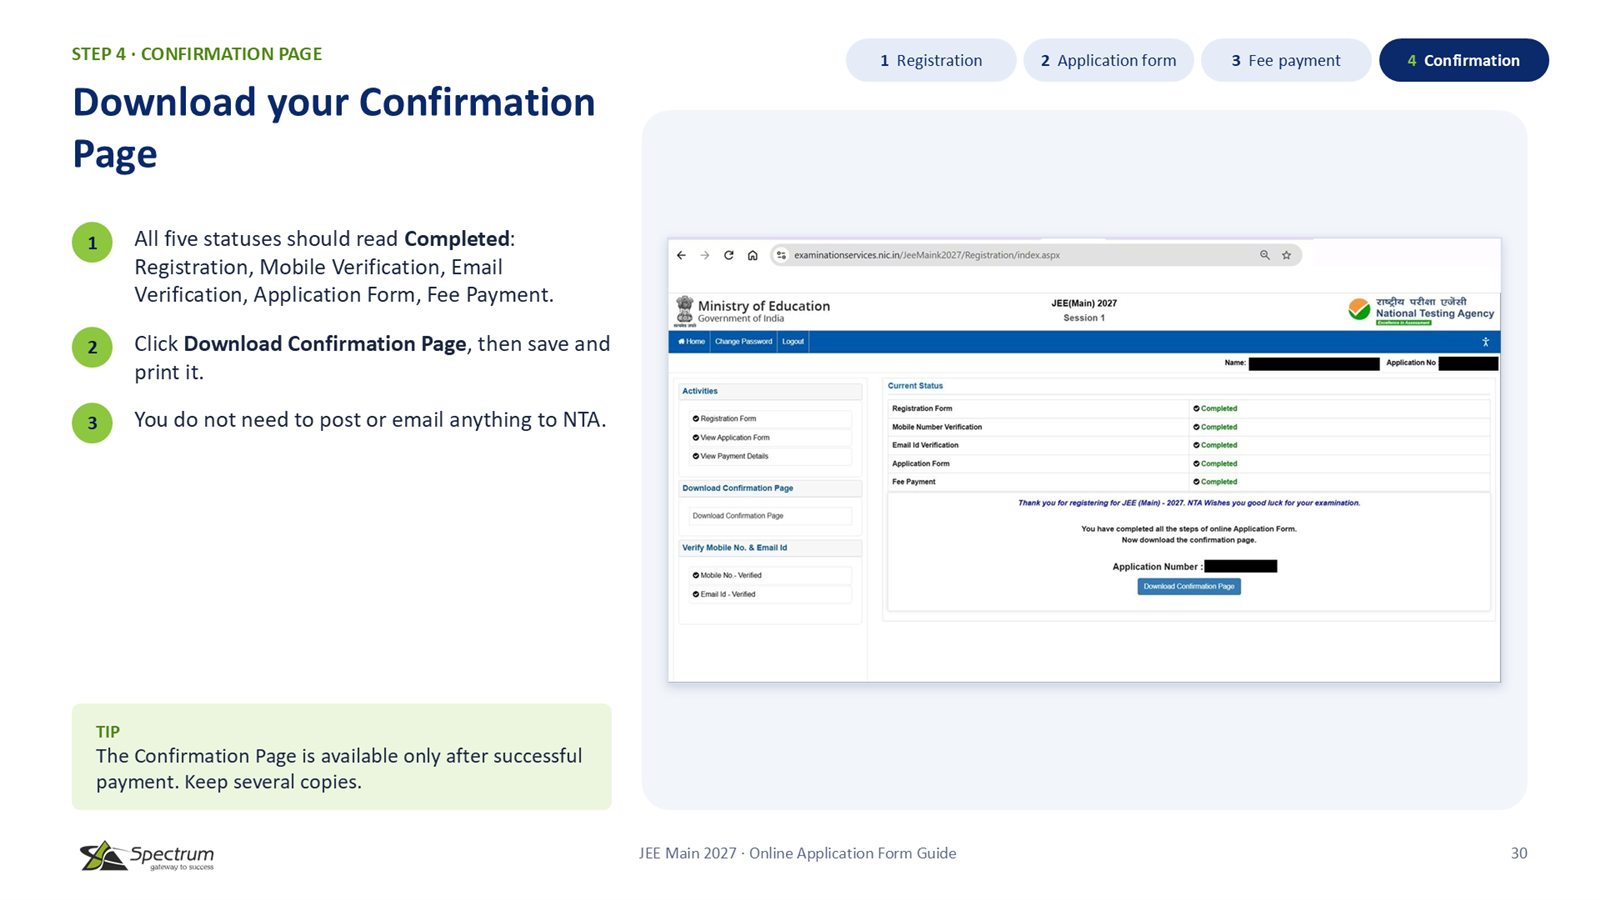Select the 3 Fee payment step pill

(1286, 60)
